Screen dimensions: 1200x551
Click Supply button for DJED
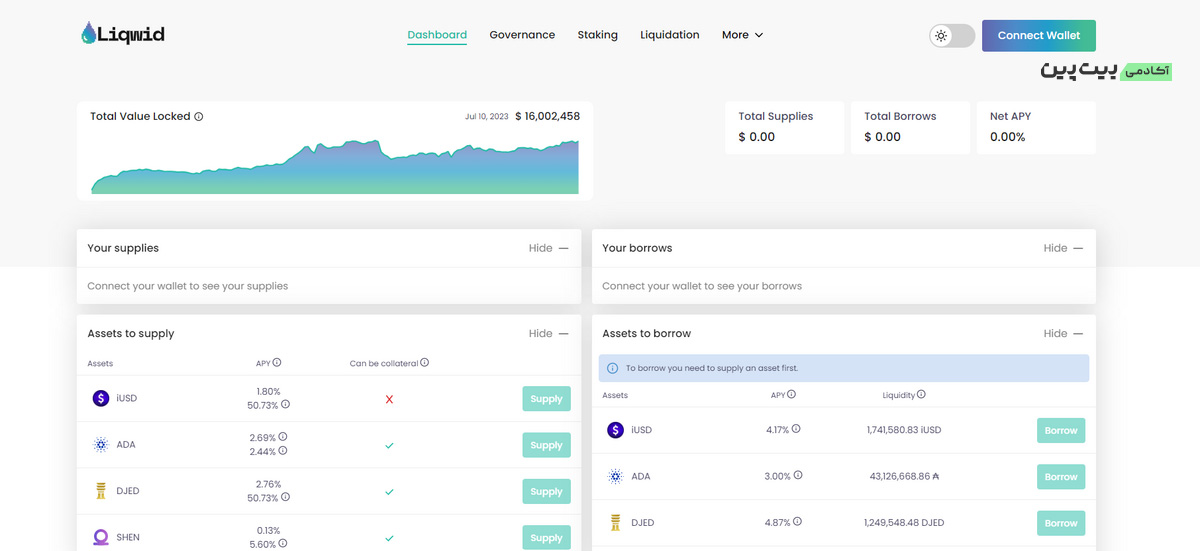(546, 491)
